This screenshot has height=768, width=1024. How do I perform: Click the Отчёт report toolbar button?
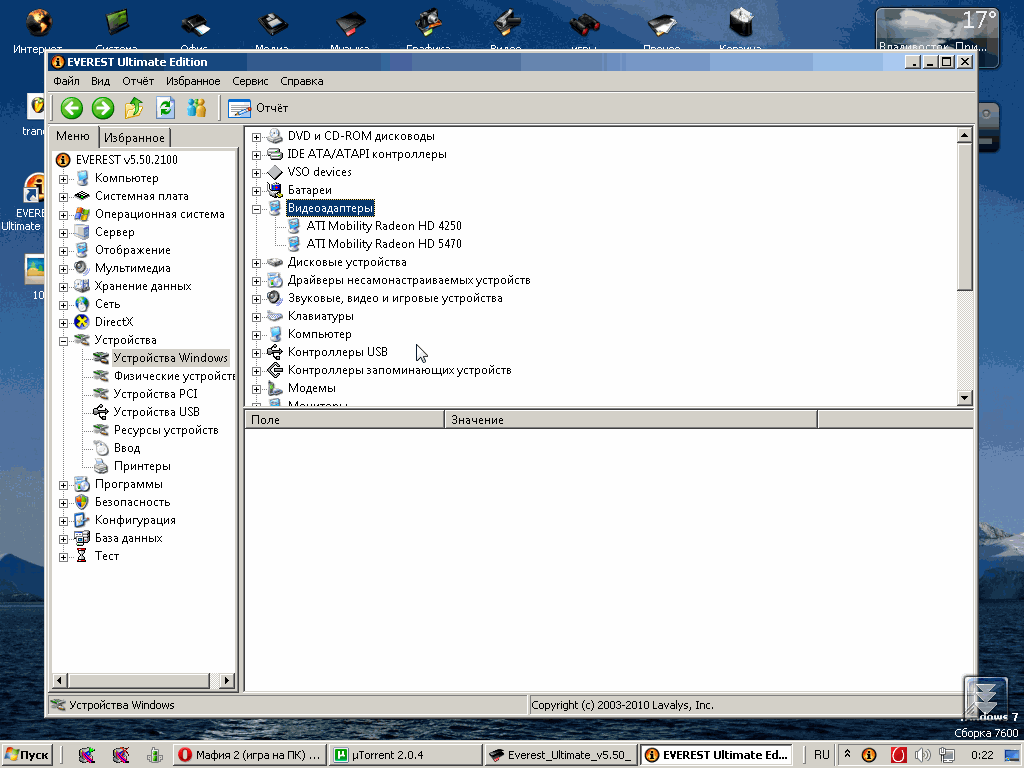(x=258, y=108)
